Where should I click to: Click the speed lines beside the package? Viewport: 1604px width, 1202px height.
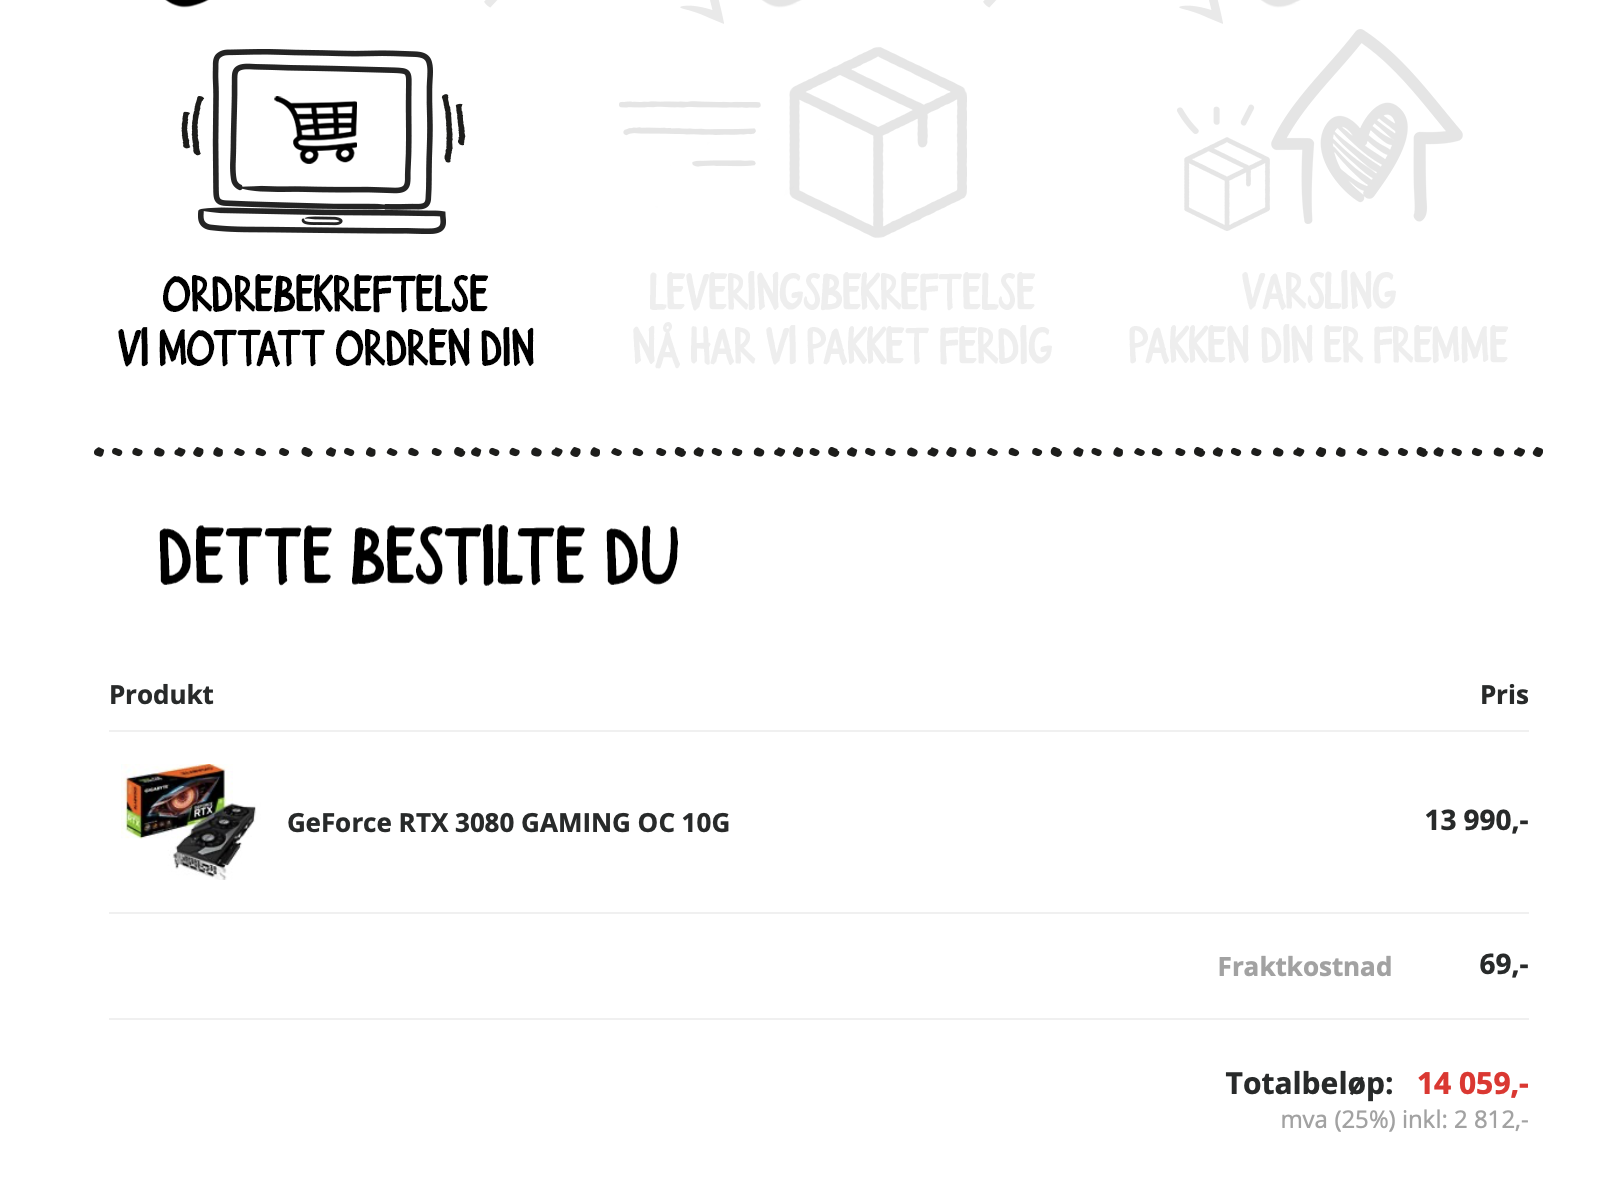690,133
